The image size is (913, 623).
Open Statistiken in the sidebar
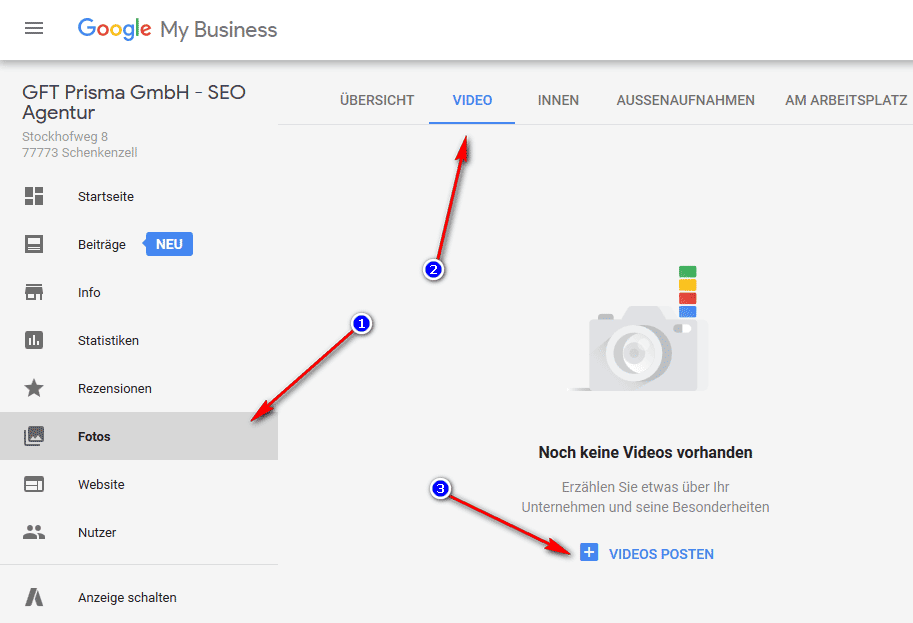(x=139, y=340)
